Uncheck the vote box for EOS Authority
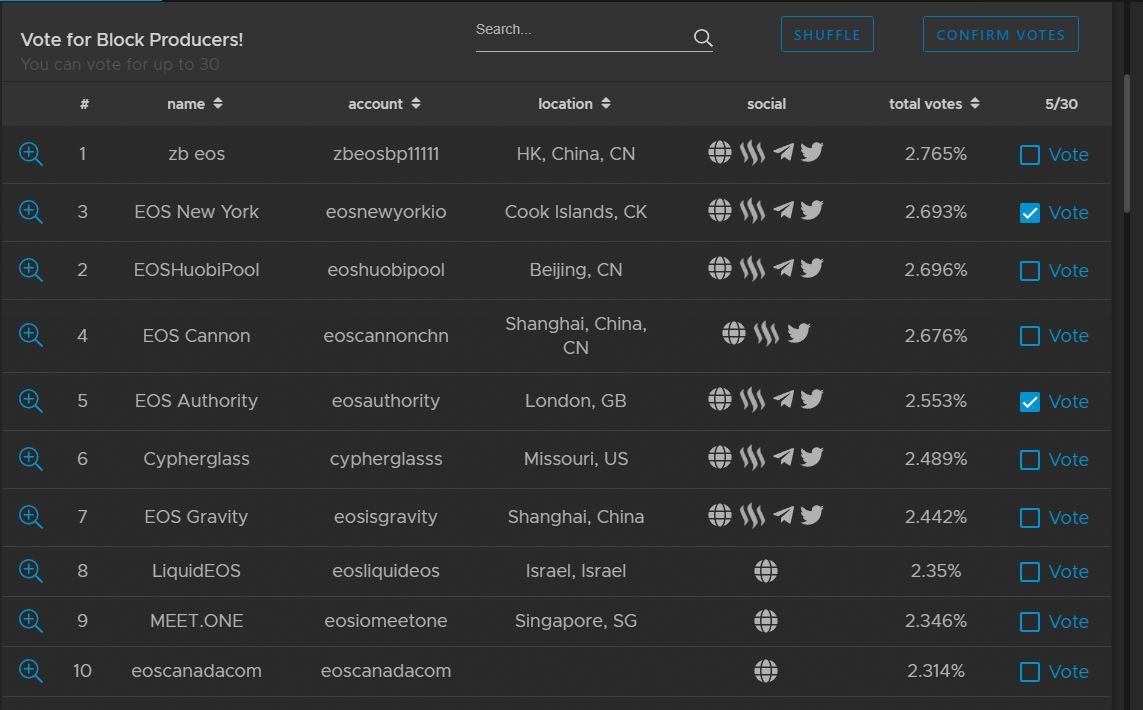This screenshot has width=1143, height=710. pyautogui.click(x=1029, y=402)
